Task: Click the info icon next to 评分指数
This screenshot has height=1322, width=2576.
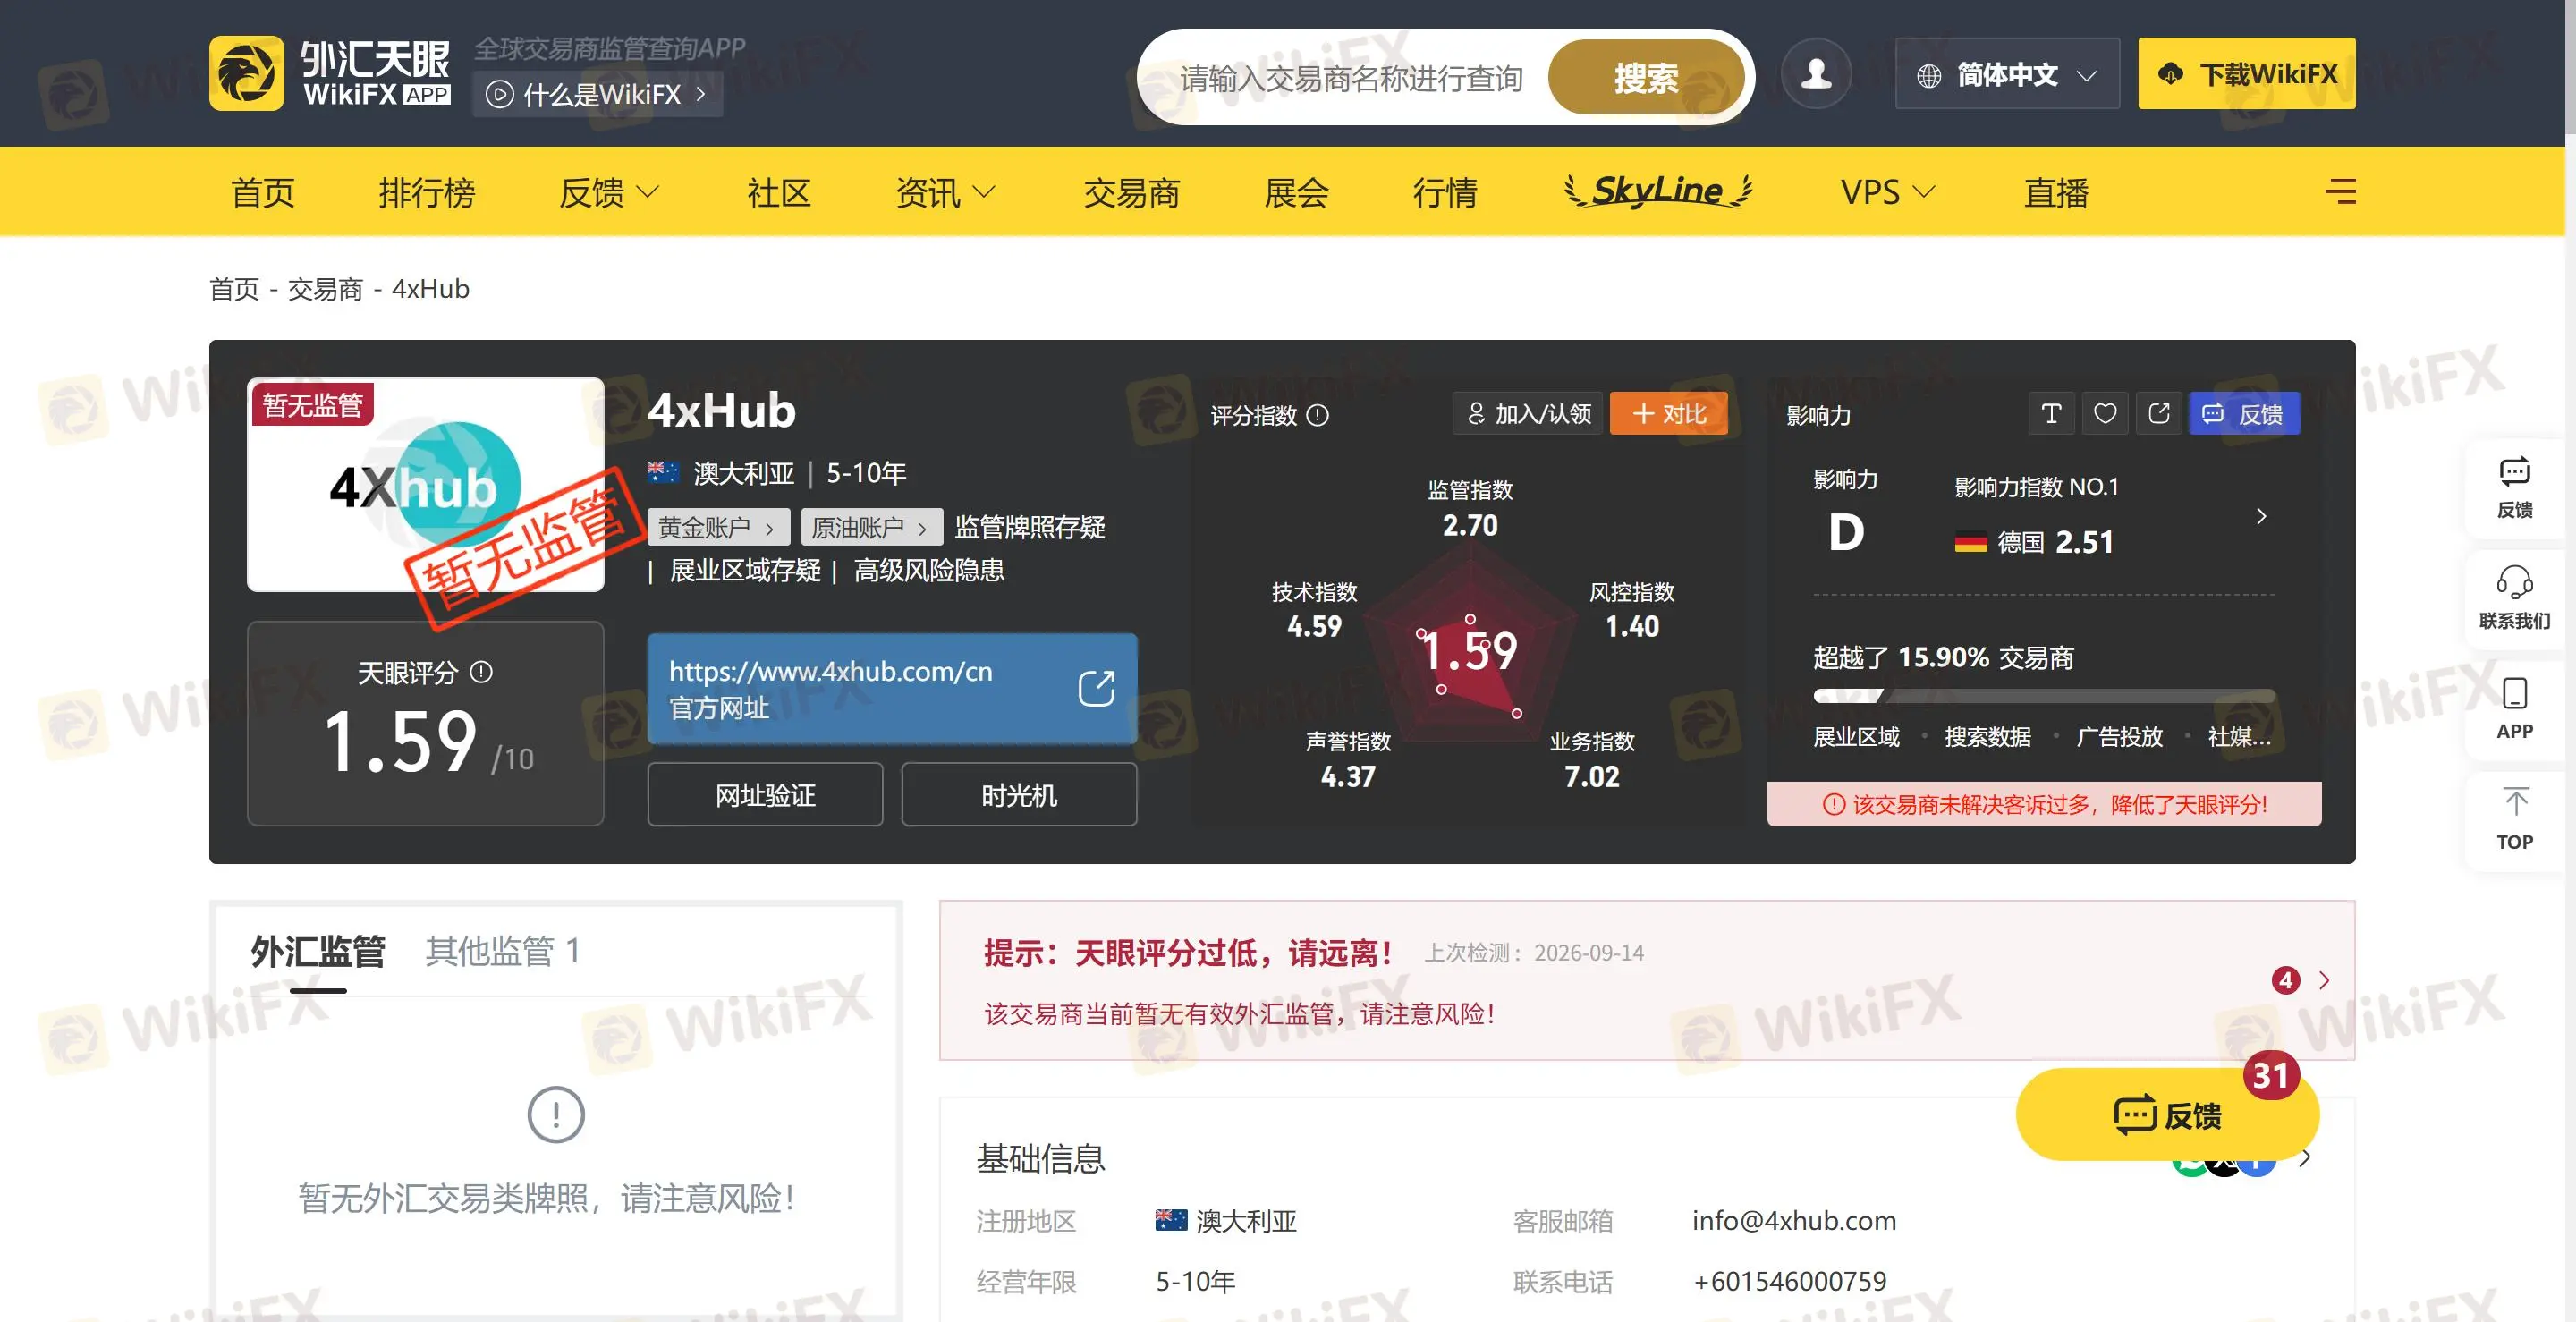Action: click(x=1318, y=415)
